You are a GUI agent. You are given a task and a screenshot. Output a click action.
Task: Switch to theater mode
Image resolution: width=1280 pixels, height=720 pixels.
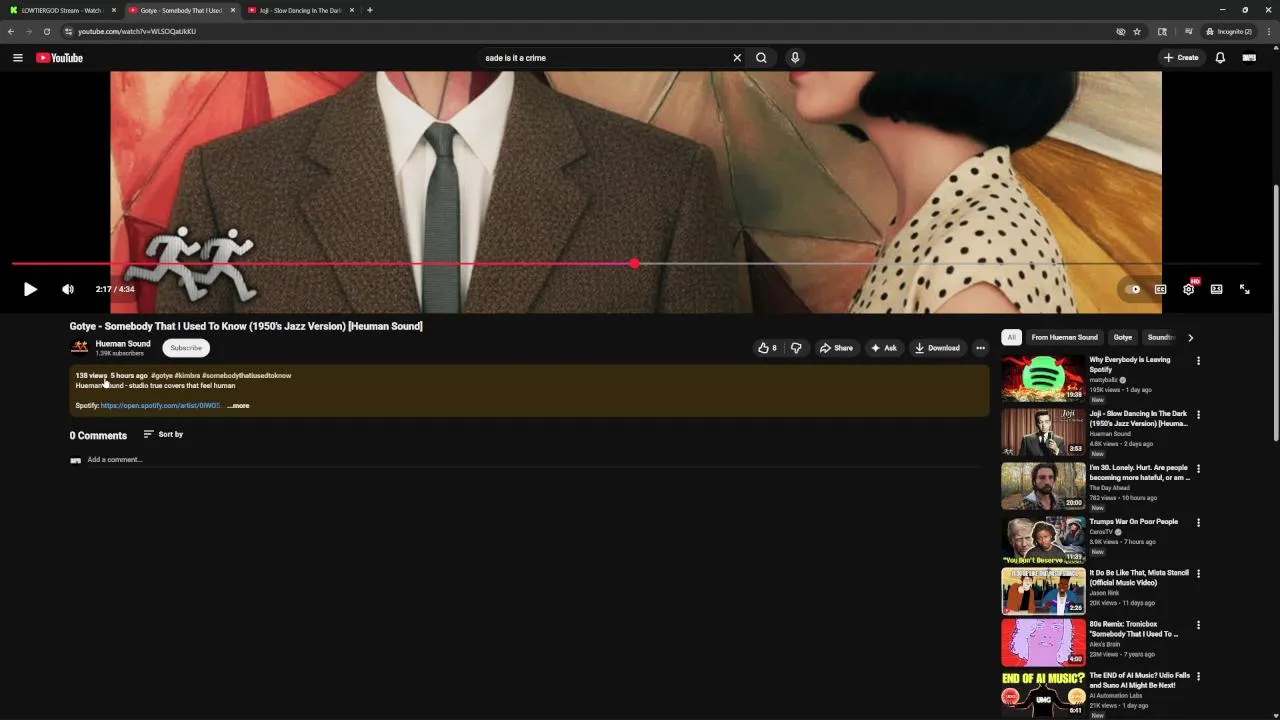click(x=1216, y=289)
